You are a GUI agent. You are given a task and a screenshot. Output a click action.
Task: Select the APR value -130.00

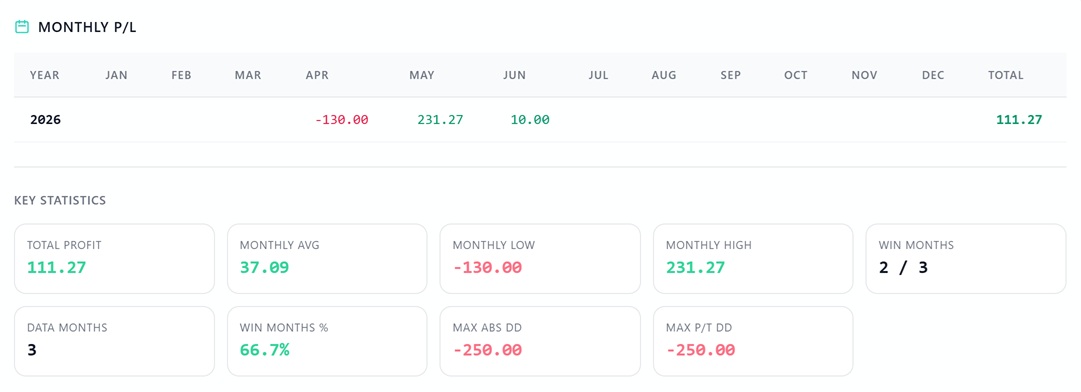point(341,120)
